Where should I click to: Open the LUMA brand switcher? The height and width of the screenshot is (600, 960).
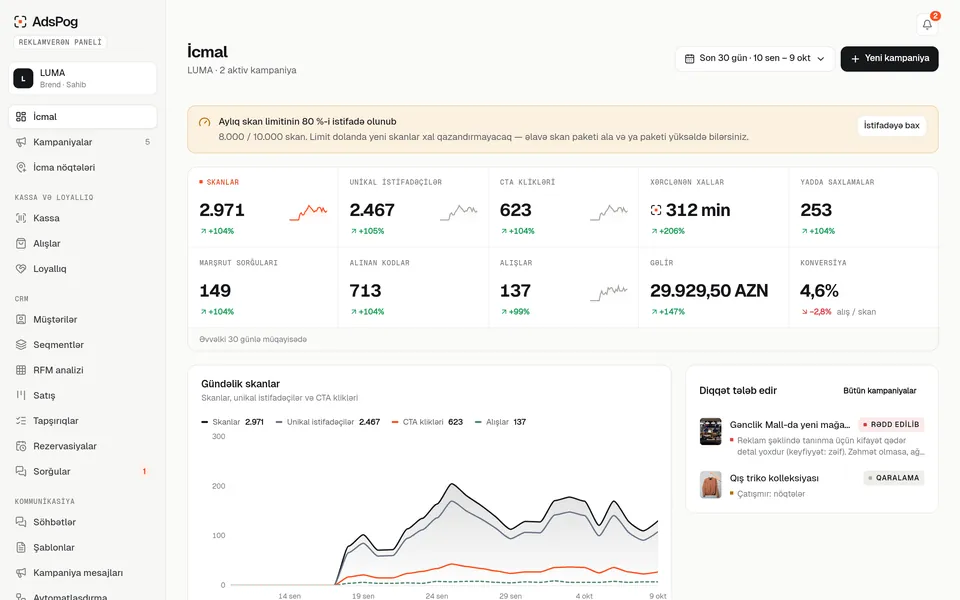click(83, 78)
